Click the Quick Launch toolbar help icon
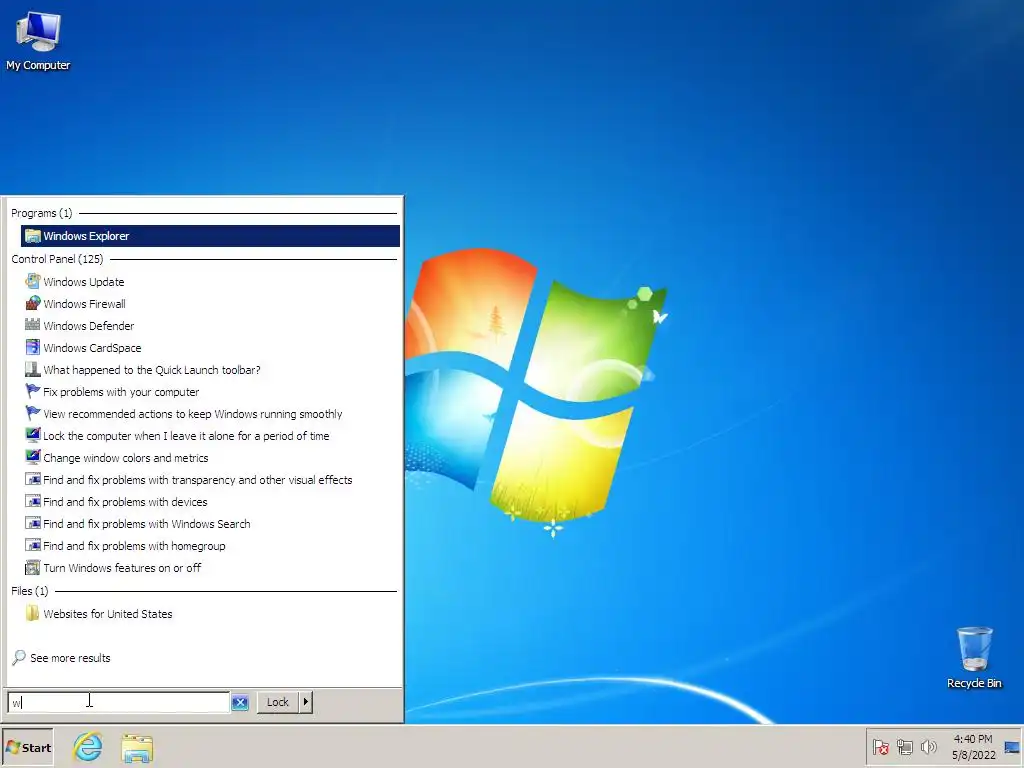The image size is (1024, 768). pyautogui.click(x=33, y=370)
